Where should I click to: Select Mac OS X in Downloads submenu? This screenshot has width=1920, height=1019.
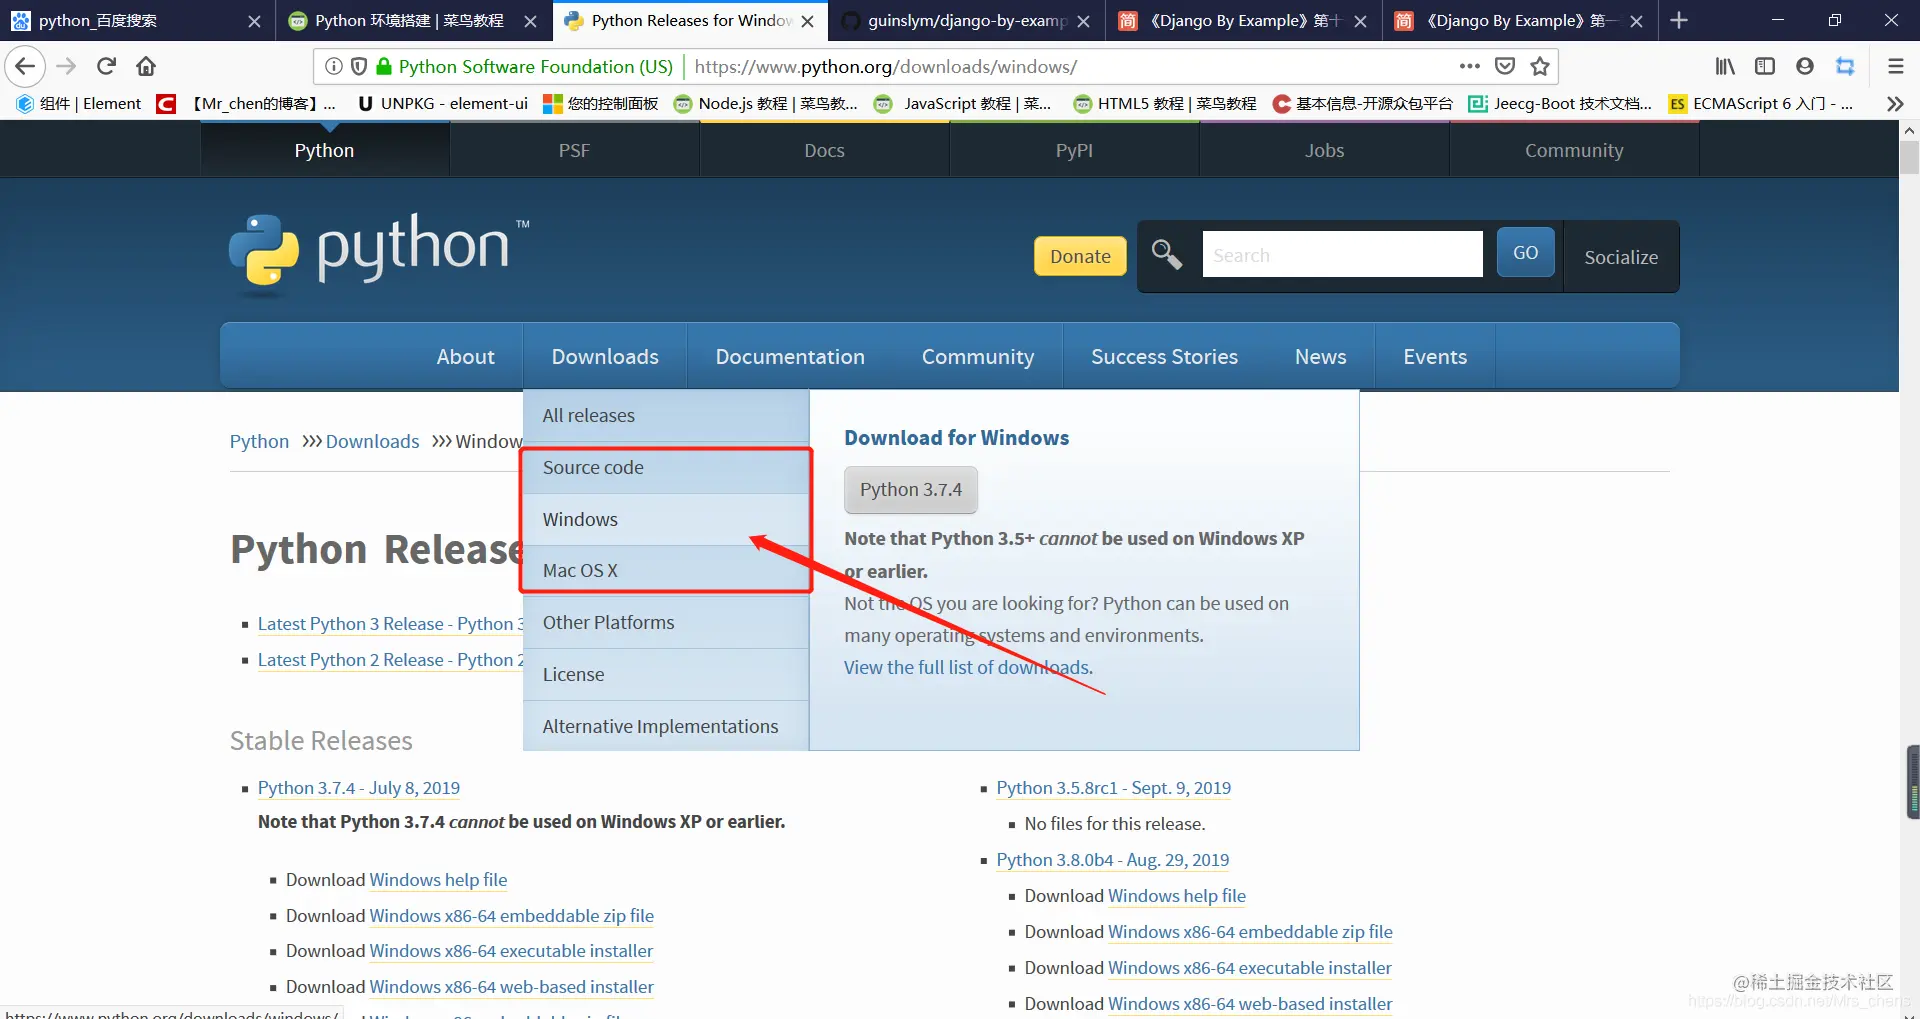(666, 571)
